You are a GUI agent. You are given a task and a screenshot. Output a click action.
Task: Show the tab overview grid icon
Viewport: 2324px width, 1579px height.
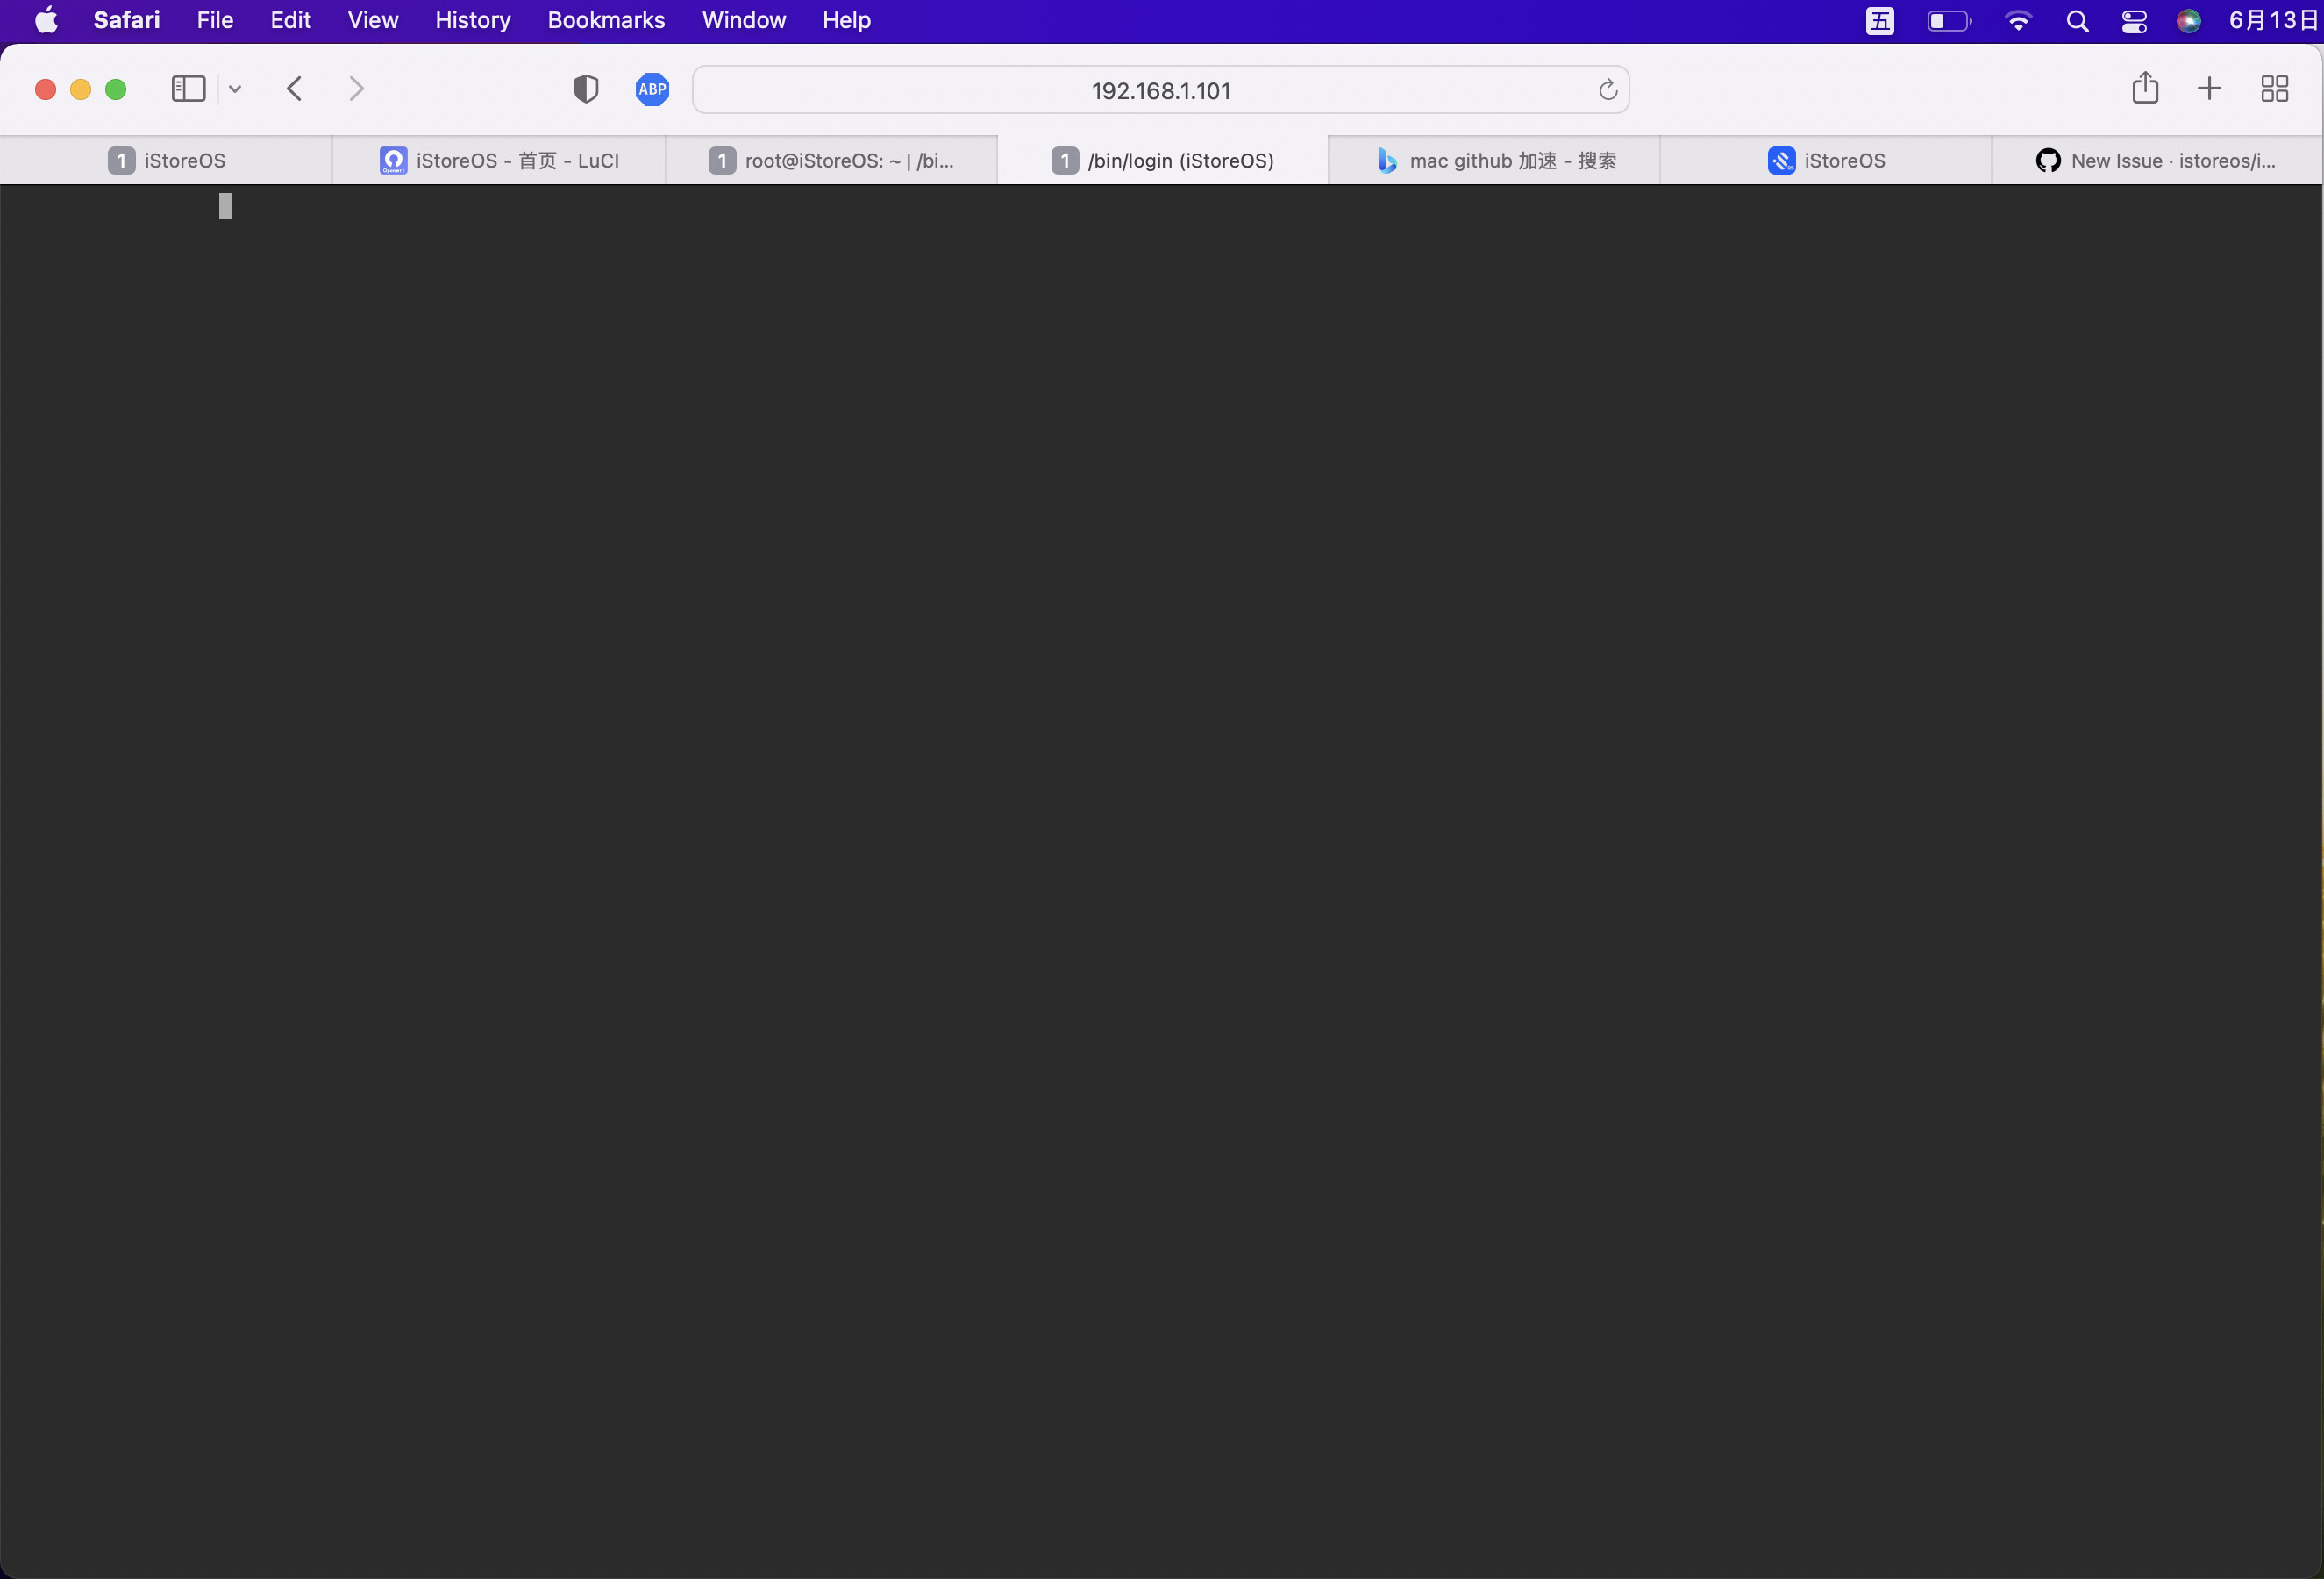(2274, 89)
